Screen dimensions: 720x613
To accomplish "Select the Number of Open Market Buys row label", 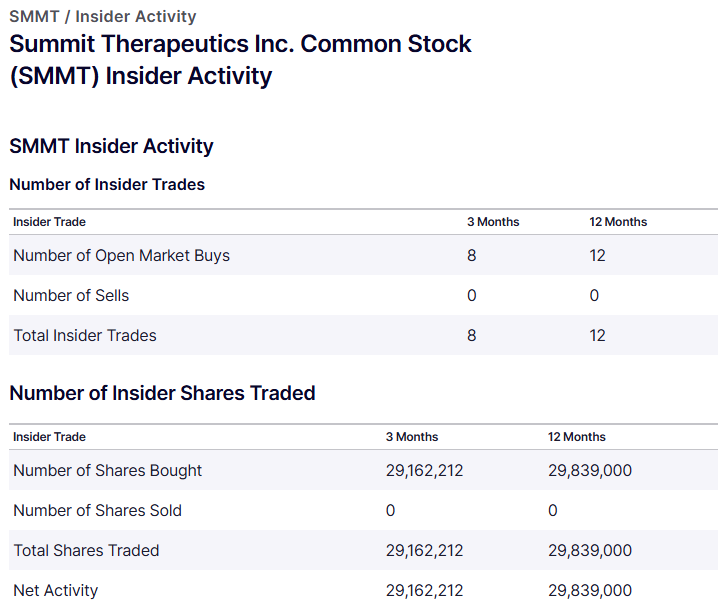I will [x=121, y=255].
